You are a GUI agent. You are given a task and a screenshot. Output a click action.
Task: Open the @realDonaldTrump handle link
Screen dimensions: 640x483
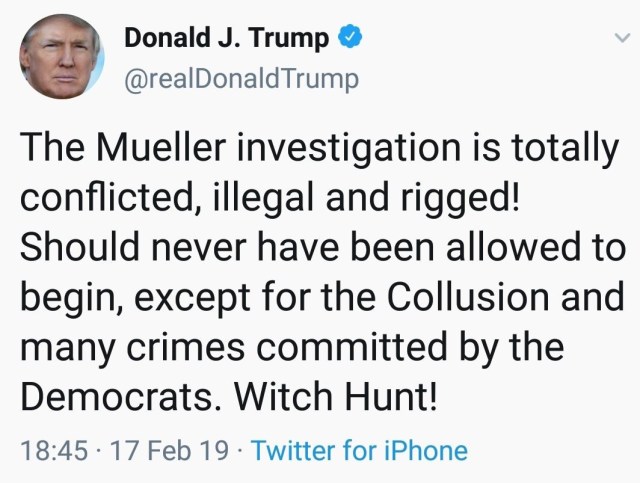click(x=240, y=79)
